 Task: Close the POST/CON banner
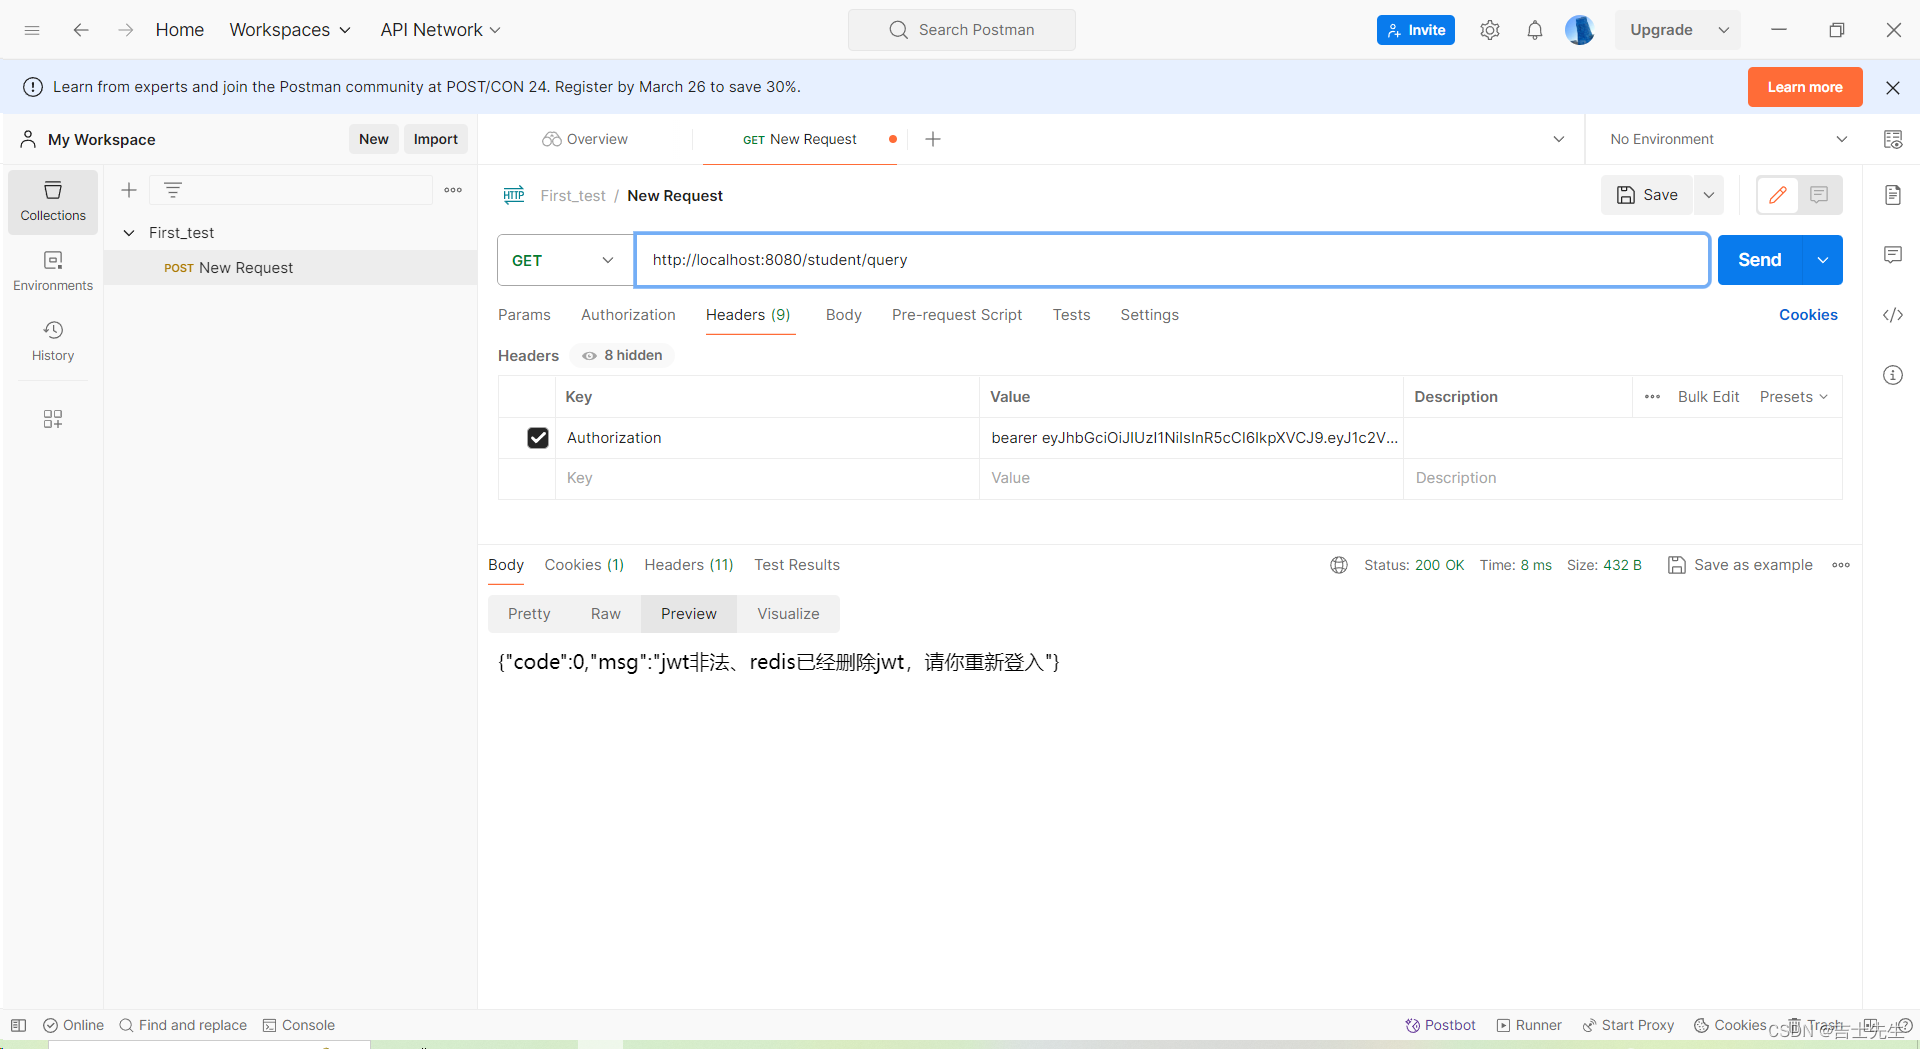(1893, 87)
